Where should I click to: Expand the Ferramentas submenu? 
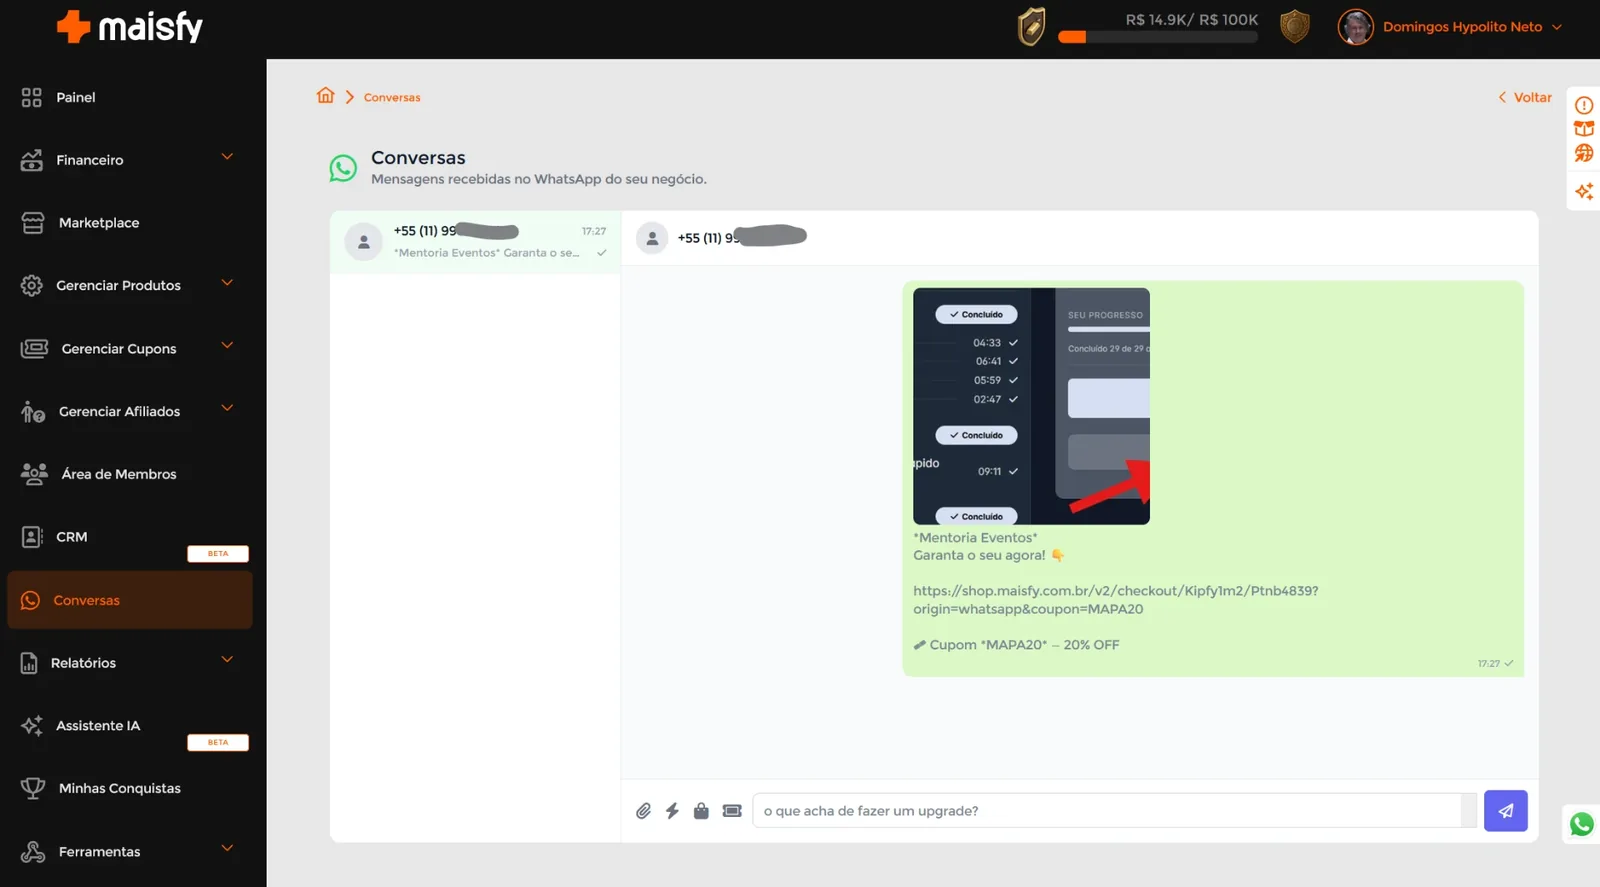point(227,849)
